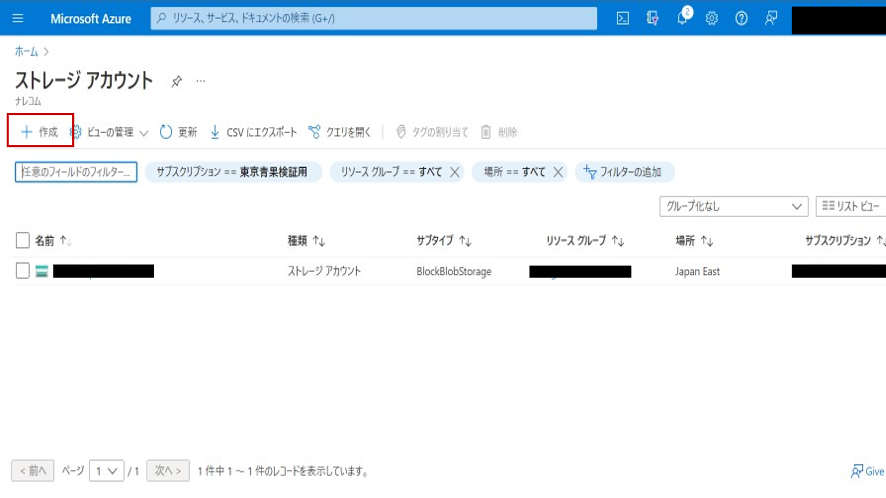Click Japan East location cell
This screenshot has height=498, width=886.
tap(697, 271)
